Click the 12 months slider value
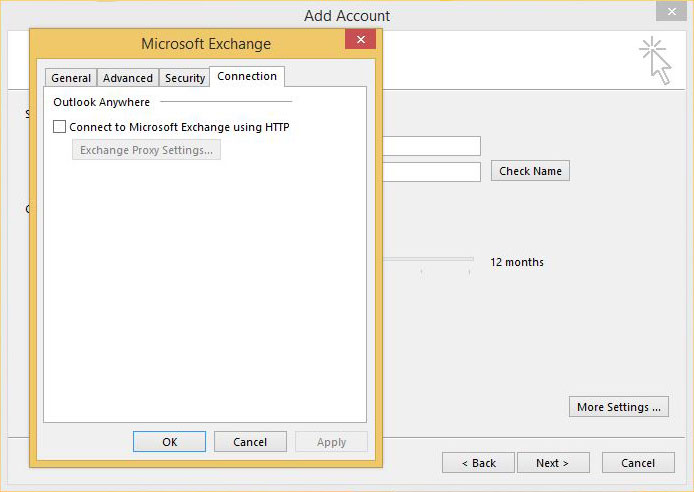The image size is (694, 492). tap(517, 262)
